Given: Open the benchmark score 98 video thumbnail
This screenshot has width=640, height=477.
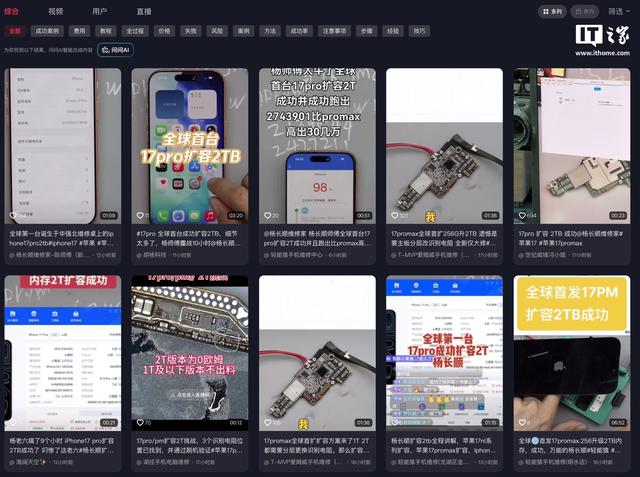Looking at the screenshot, I should pyautogui.click(x=317, y=146).
